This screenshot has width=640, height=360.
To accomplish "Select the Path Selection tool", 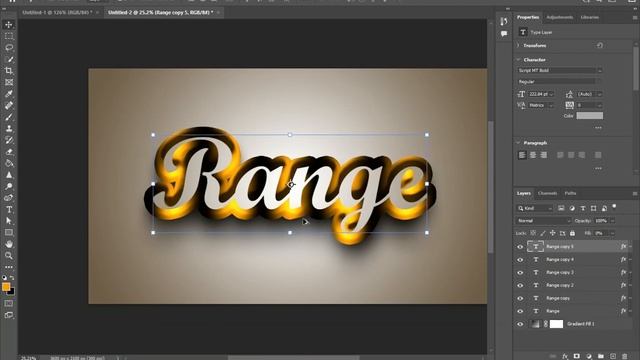I will 9,221.
